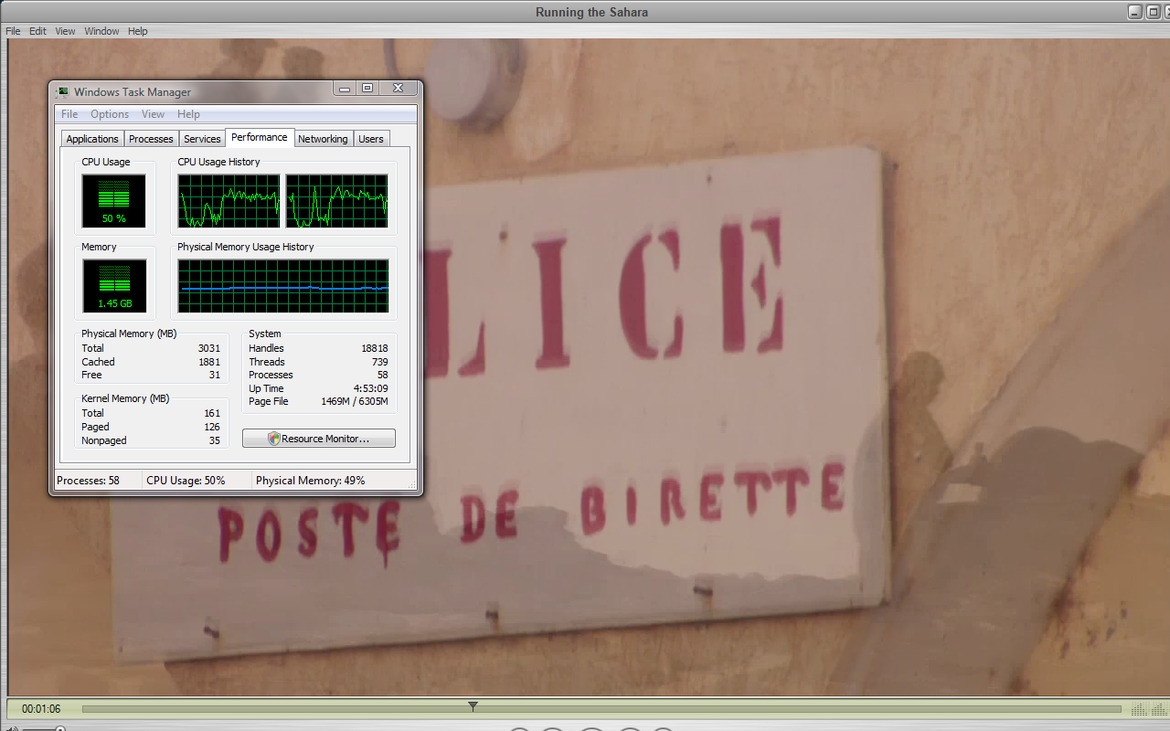Image resolution: width=1170 pixels, height=731 pixels.
Task: Maximize the Windows Task Manager window
Action: tap(367, 88)
